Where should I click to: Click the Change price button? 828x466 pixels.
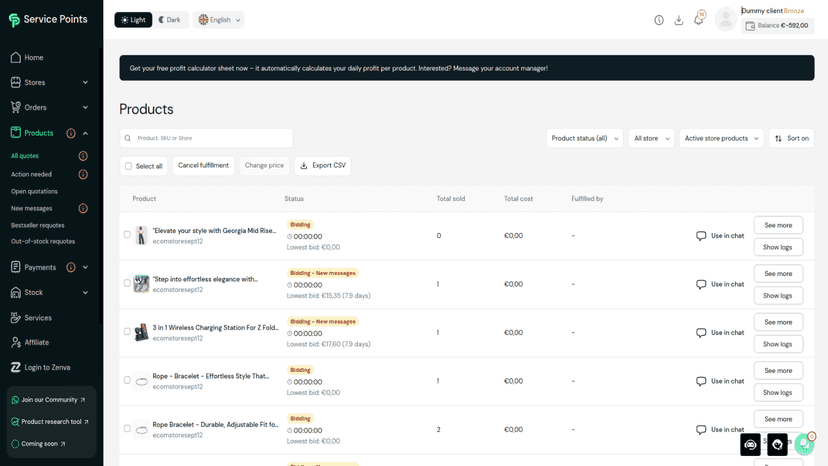(264, 166)
